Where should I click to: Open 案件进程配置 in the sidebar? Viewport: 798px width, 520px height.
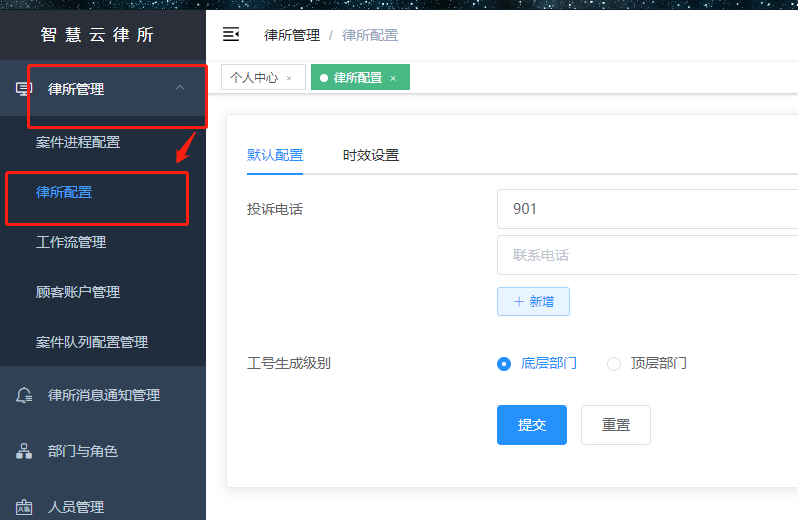[x=103, y=142]
